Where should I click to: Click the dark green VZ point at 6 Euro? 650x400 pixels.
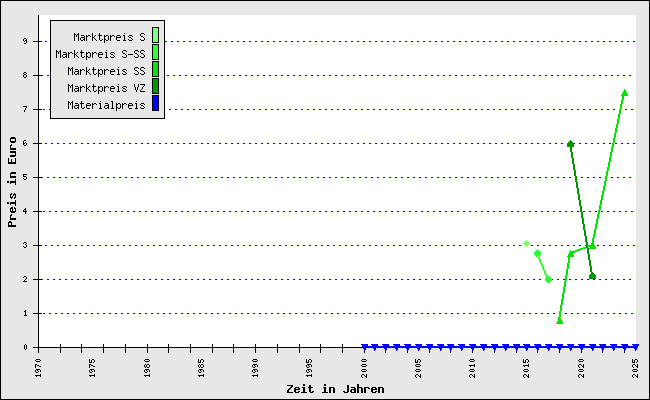pos(570,144)
